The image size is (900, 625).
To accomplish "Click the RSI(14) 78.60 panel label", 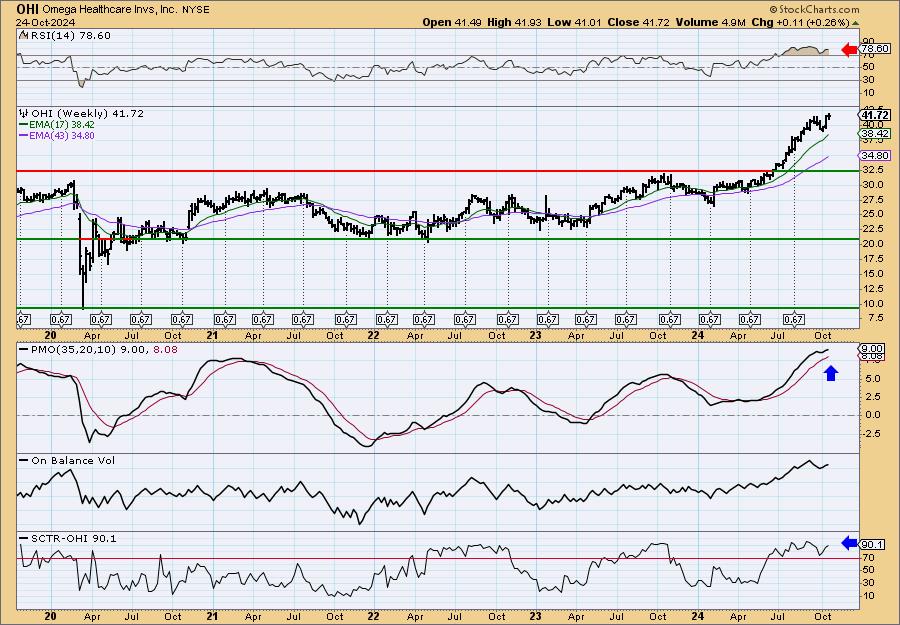I will point(70,36).
